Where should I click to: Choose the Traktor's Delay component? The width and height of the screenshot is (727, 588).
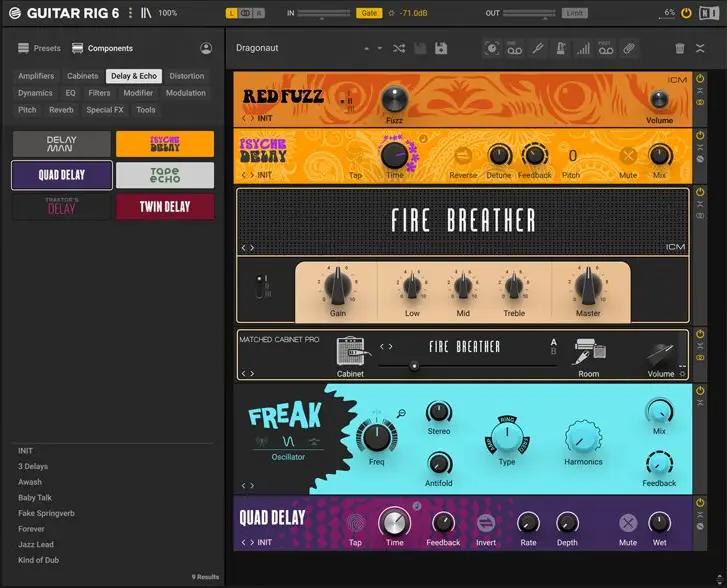coord(62,206)
